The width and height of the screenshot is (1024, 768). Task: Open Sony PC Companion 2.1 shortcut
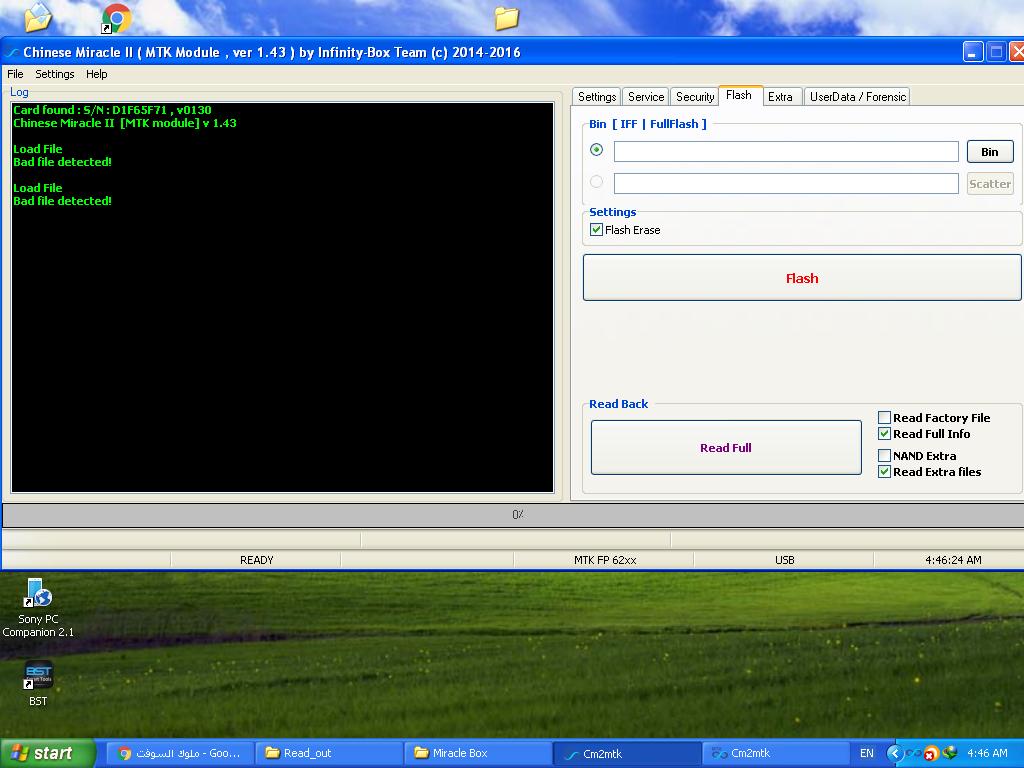pyautogui.click(x=38, y=608)
